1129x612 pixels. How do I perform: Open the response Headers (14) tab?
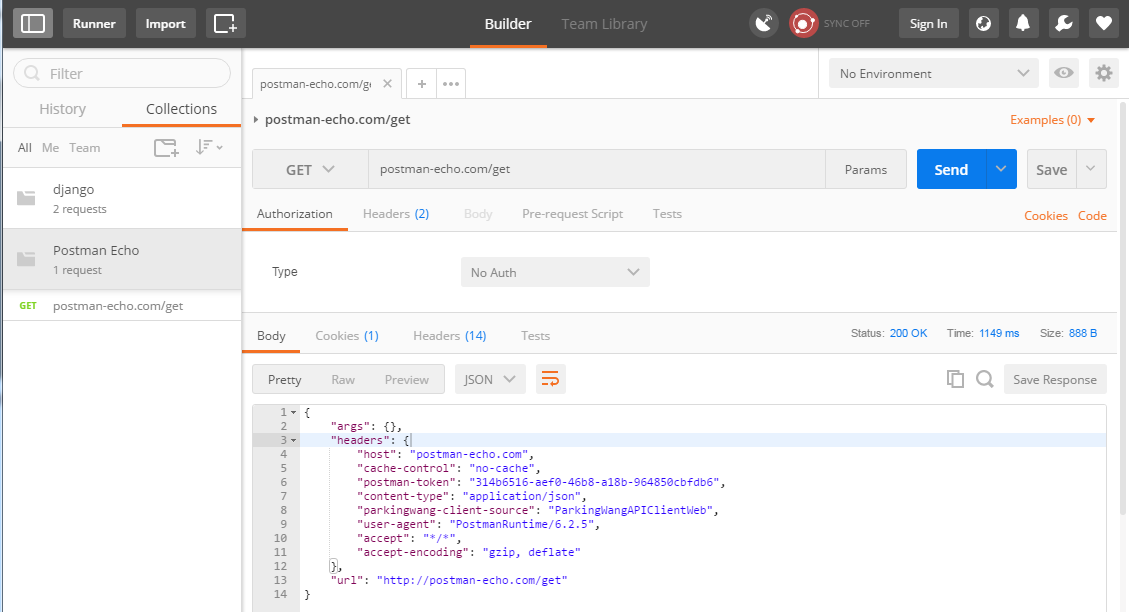pyautogui.click(x=449, y=336)
